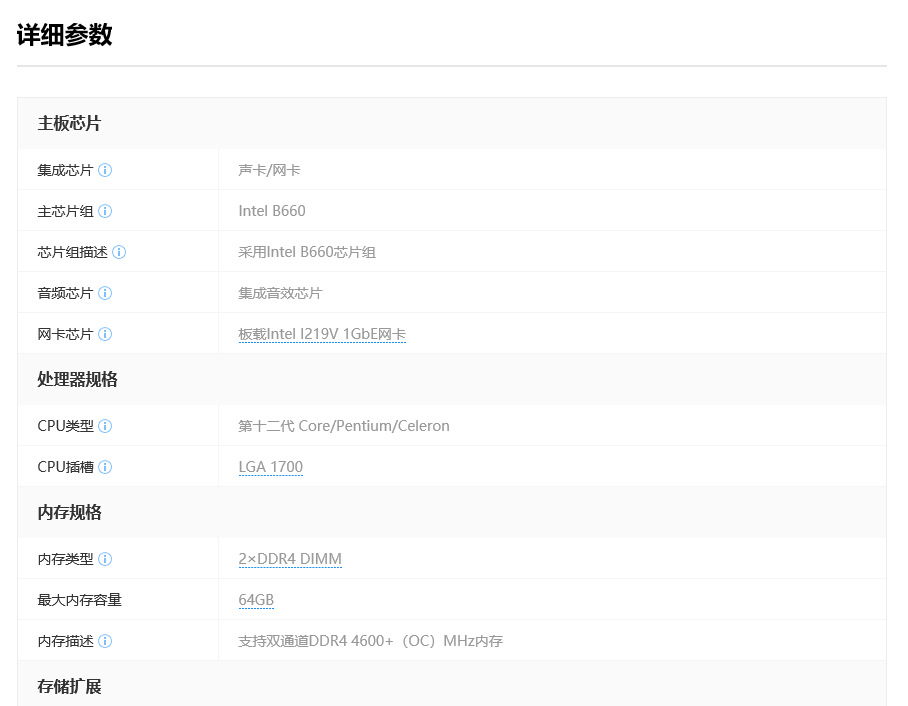The width and height of the screenshot is (908, 706).
Task: Show the info icon for 内存描述
Action: (105, 641)
